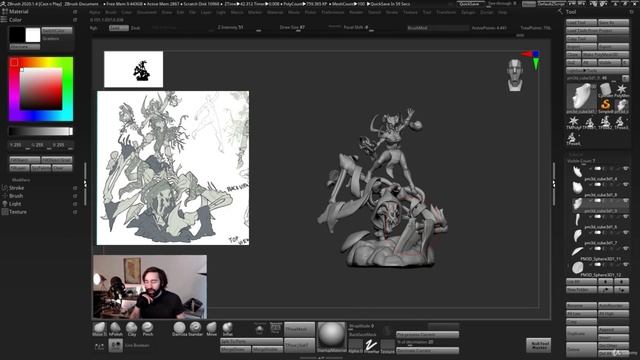Open the FreeHand stroke selector
The height and width of the screenshot is (360, 640).
(371, 346)
